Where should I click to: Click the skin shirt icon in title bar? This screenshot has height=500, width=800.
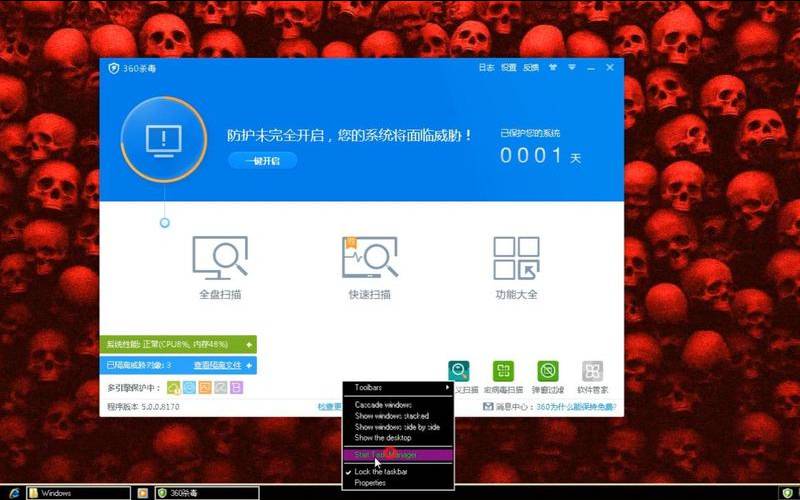[553, 67]
